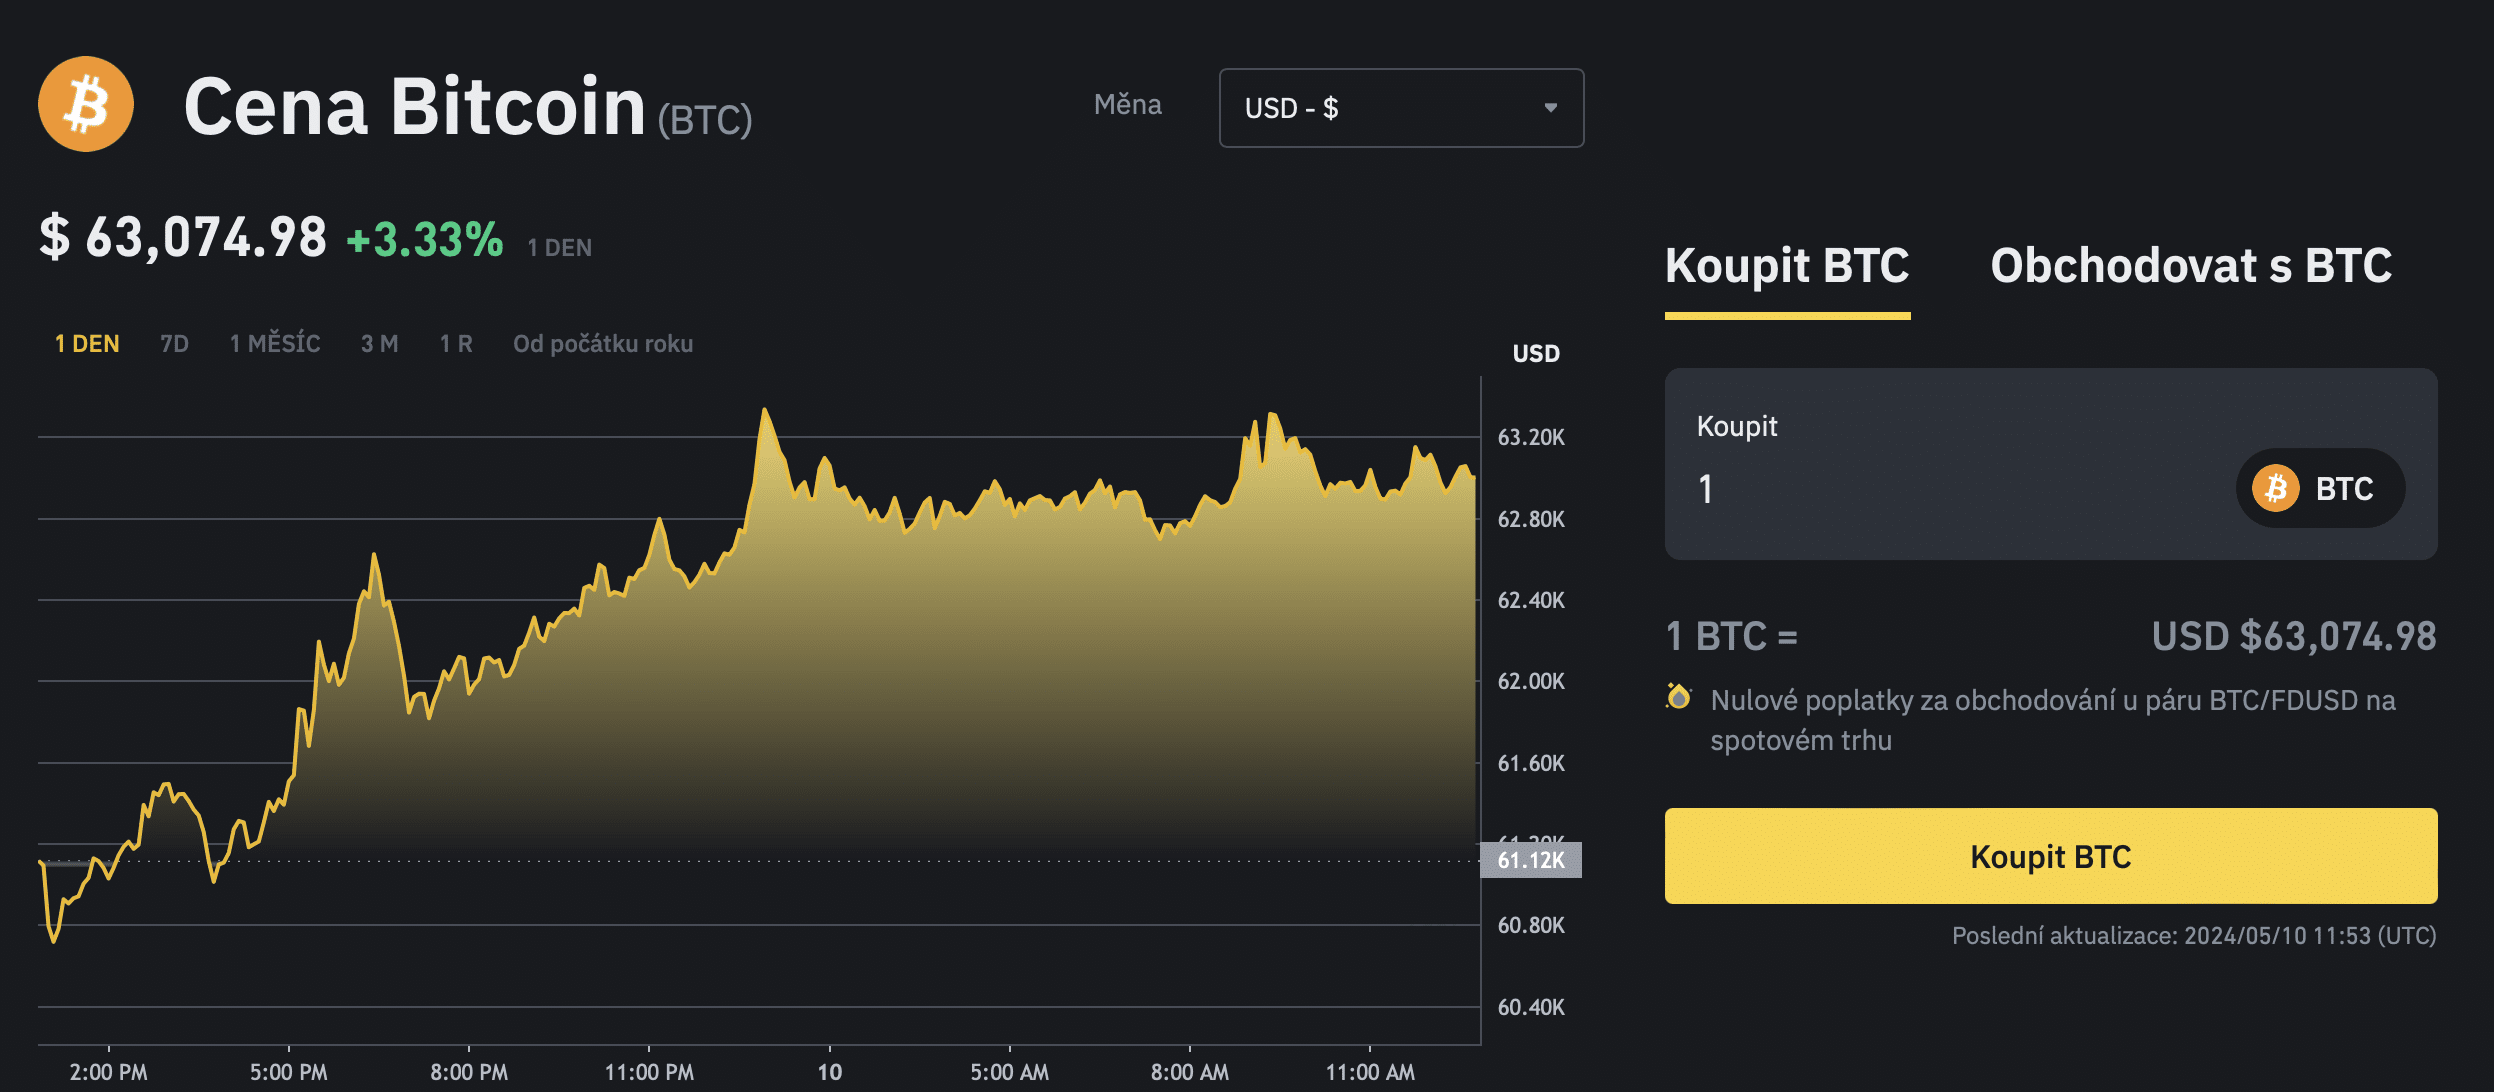Click the Bitcoin icon in BTC selector
The height and width of the screenshot is (1092, 2494).
coord(2275,488)
